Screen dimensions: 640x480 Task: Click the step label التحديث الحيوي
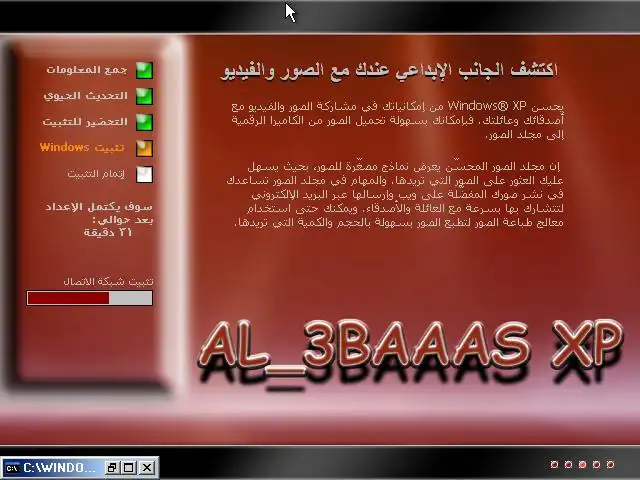click(x=86, y=96)
